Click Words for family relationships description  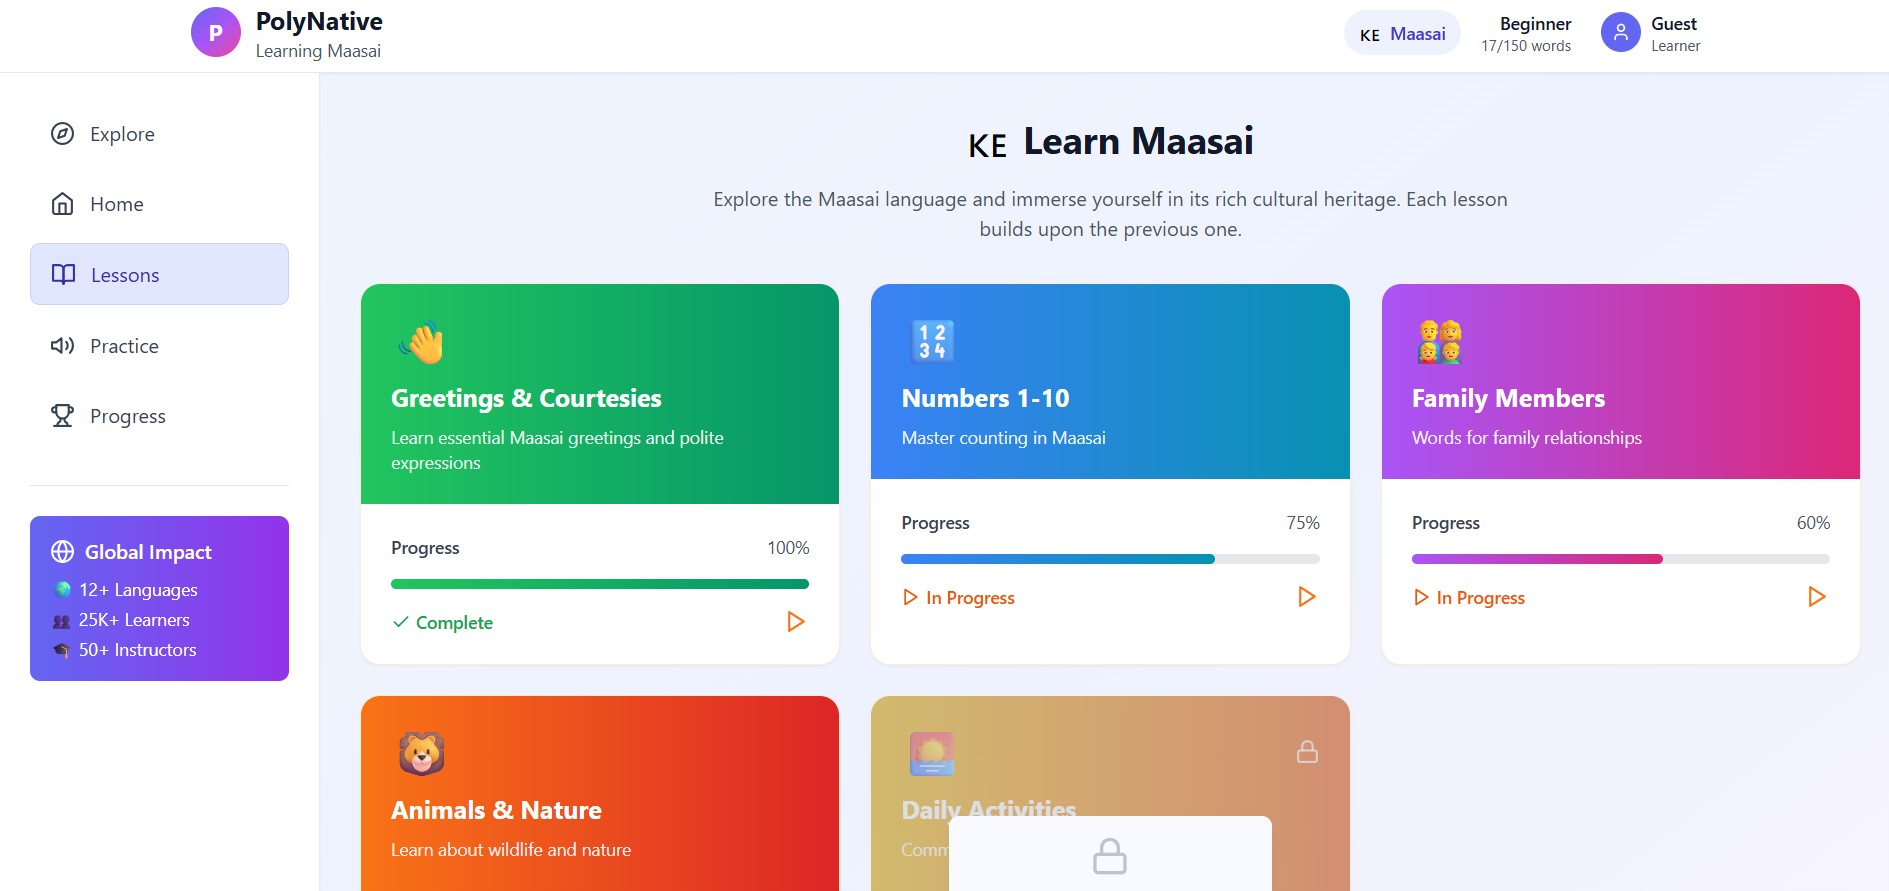(x=1527, y=438)
